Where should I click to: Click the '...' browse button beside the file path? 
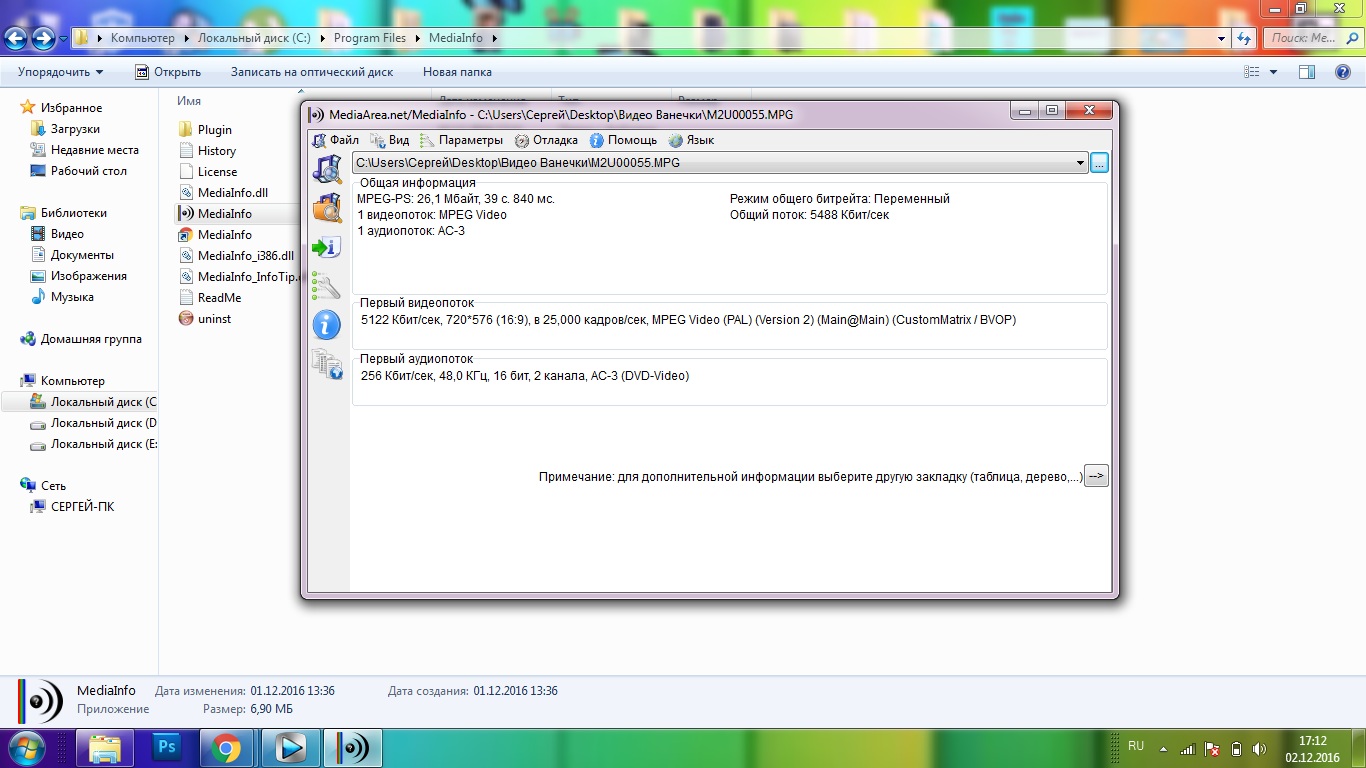1099,162
